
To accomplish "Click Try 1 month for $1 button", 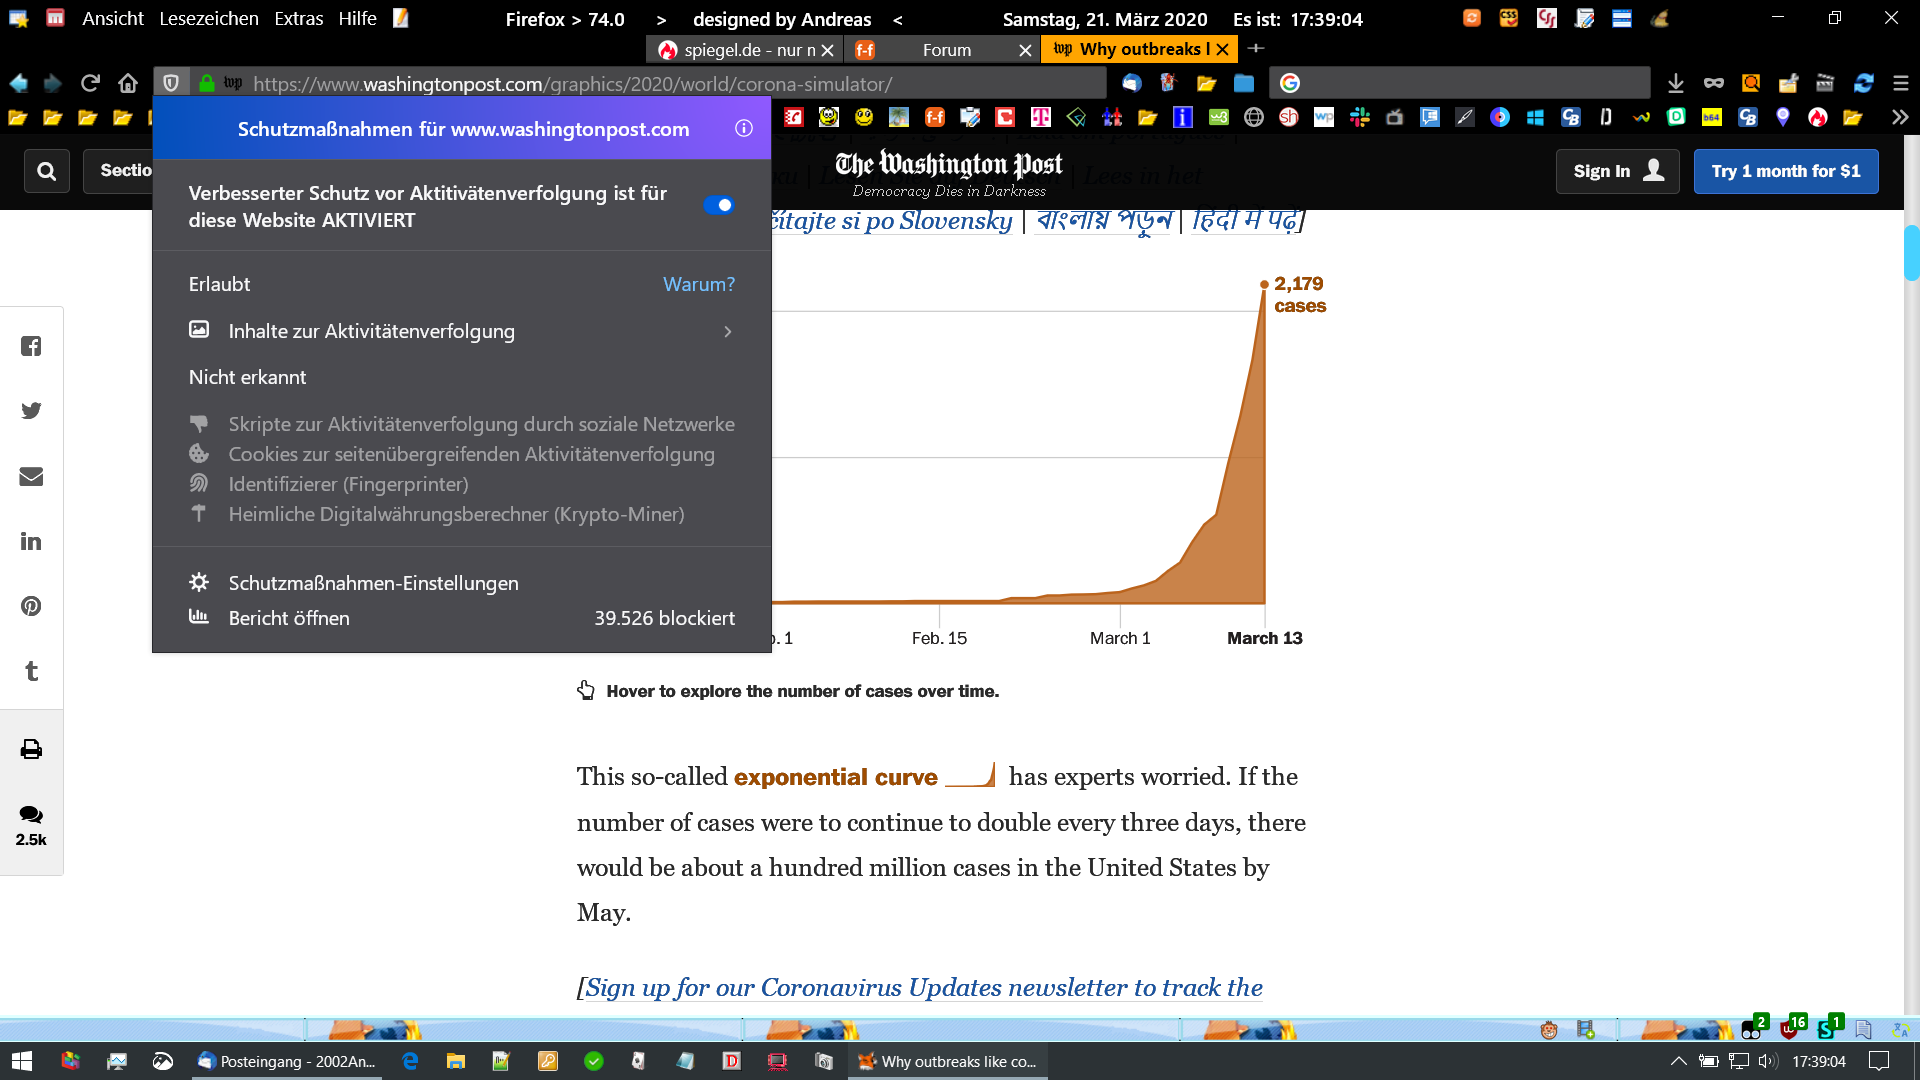I will [x=1785, y=171].
